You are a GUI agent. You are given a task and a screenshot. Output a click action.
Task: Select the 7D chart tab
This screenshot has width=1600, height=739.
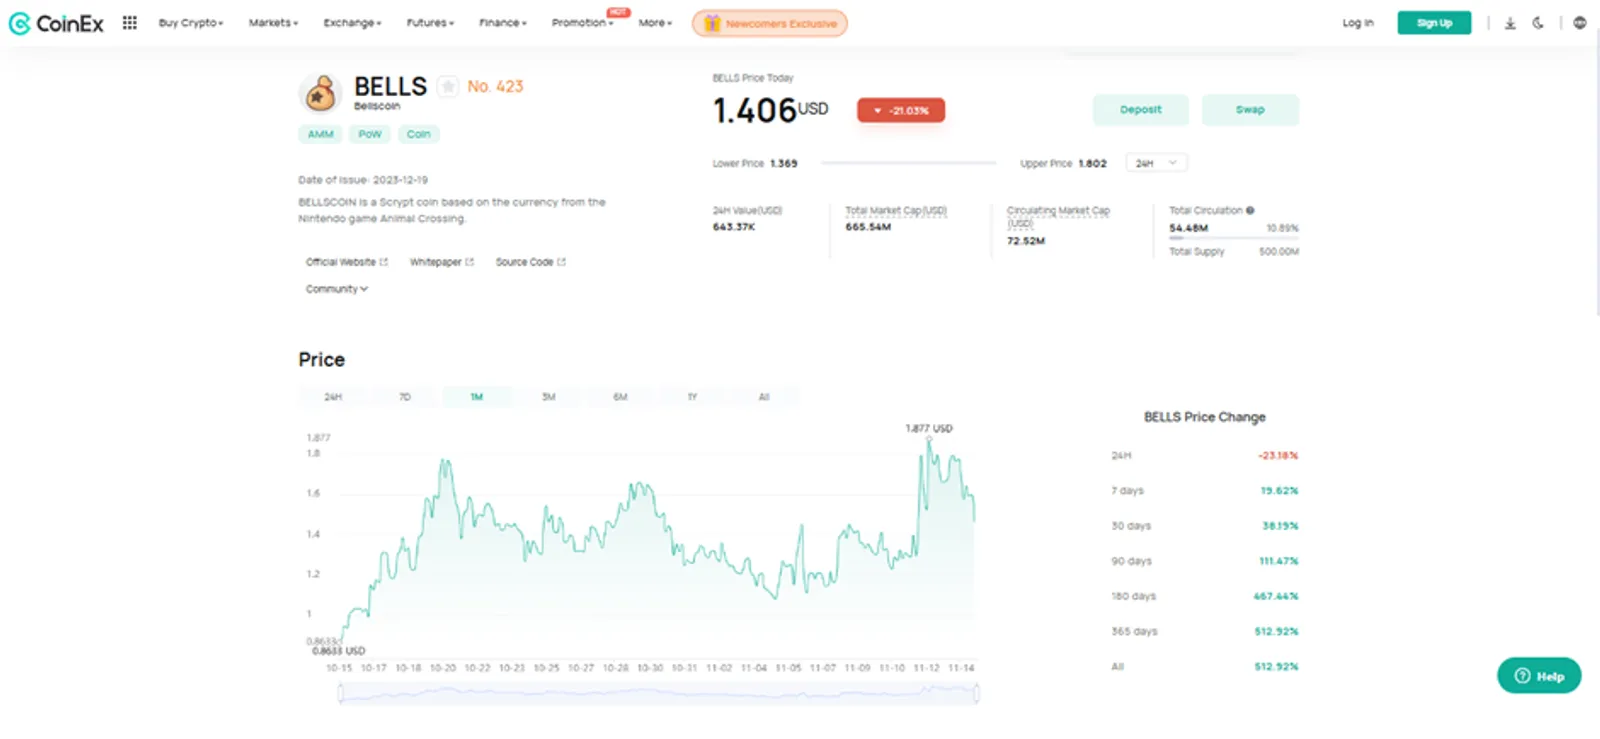(405, 397)
